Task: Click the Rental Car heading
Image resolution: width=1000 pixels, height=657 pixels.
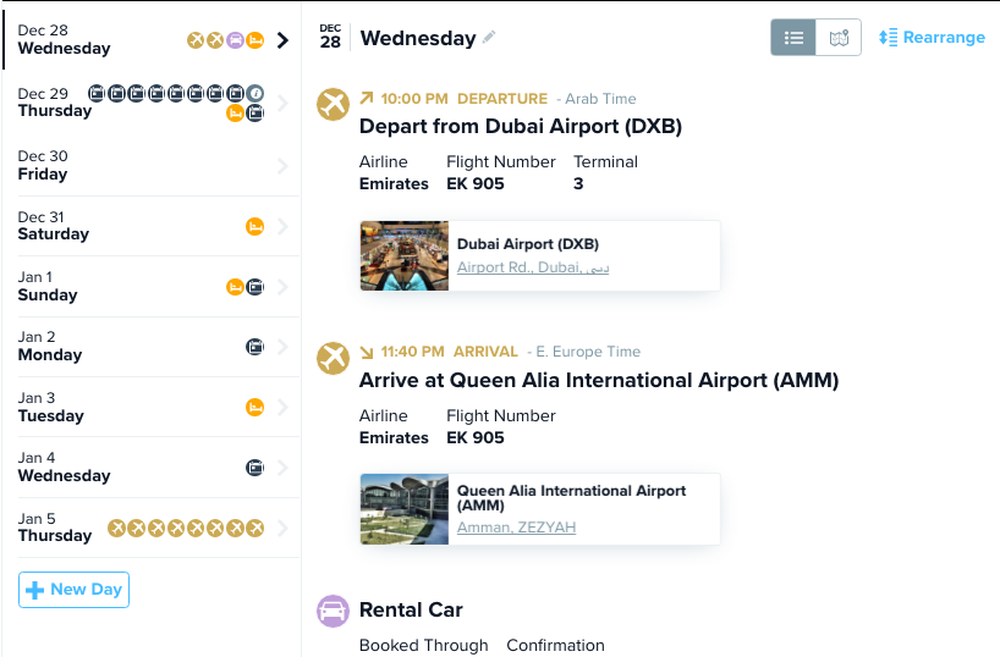Action: (411, 610)
